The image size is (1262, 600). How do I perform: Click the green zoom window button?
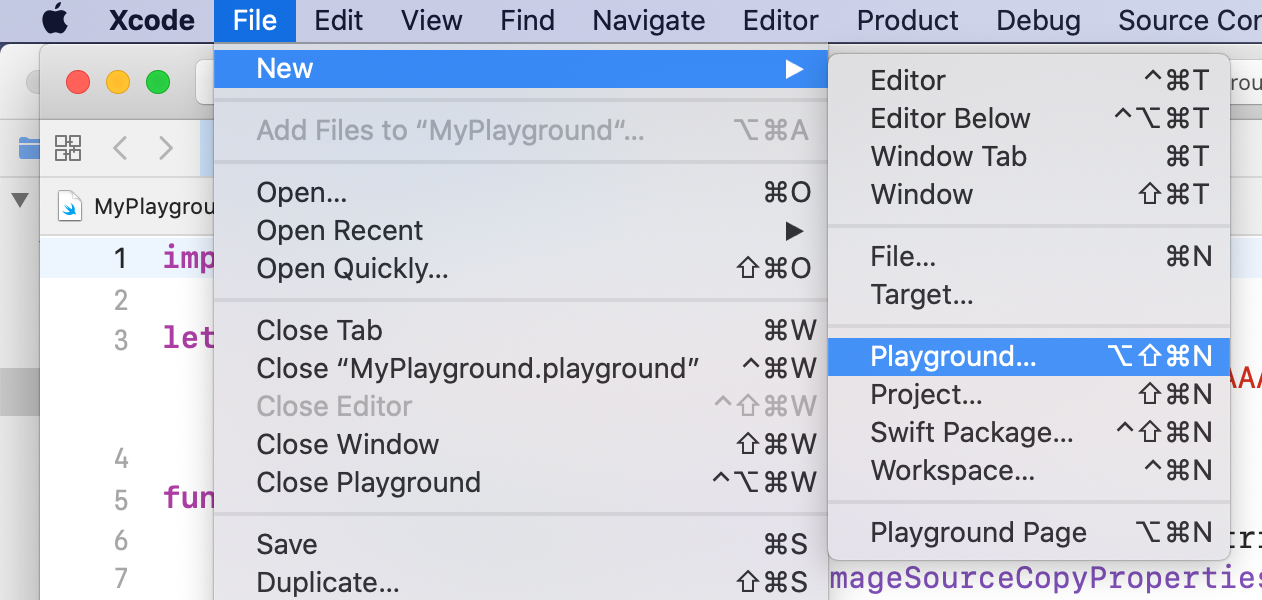(x=158, y=82)
